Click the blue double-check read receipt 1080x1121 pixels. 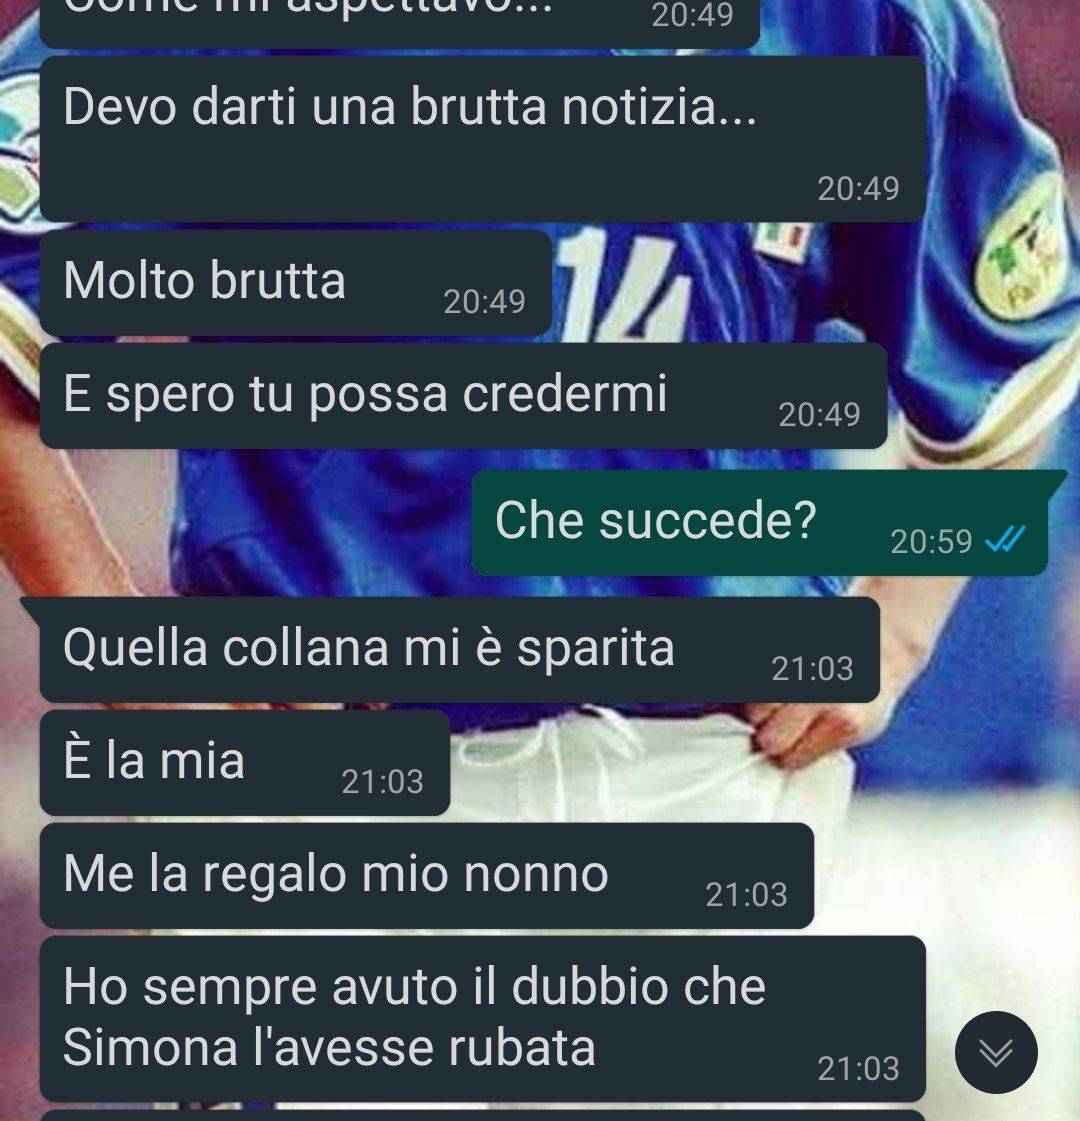[1005, 540]
